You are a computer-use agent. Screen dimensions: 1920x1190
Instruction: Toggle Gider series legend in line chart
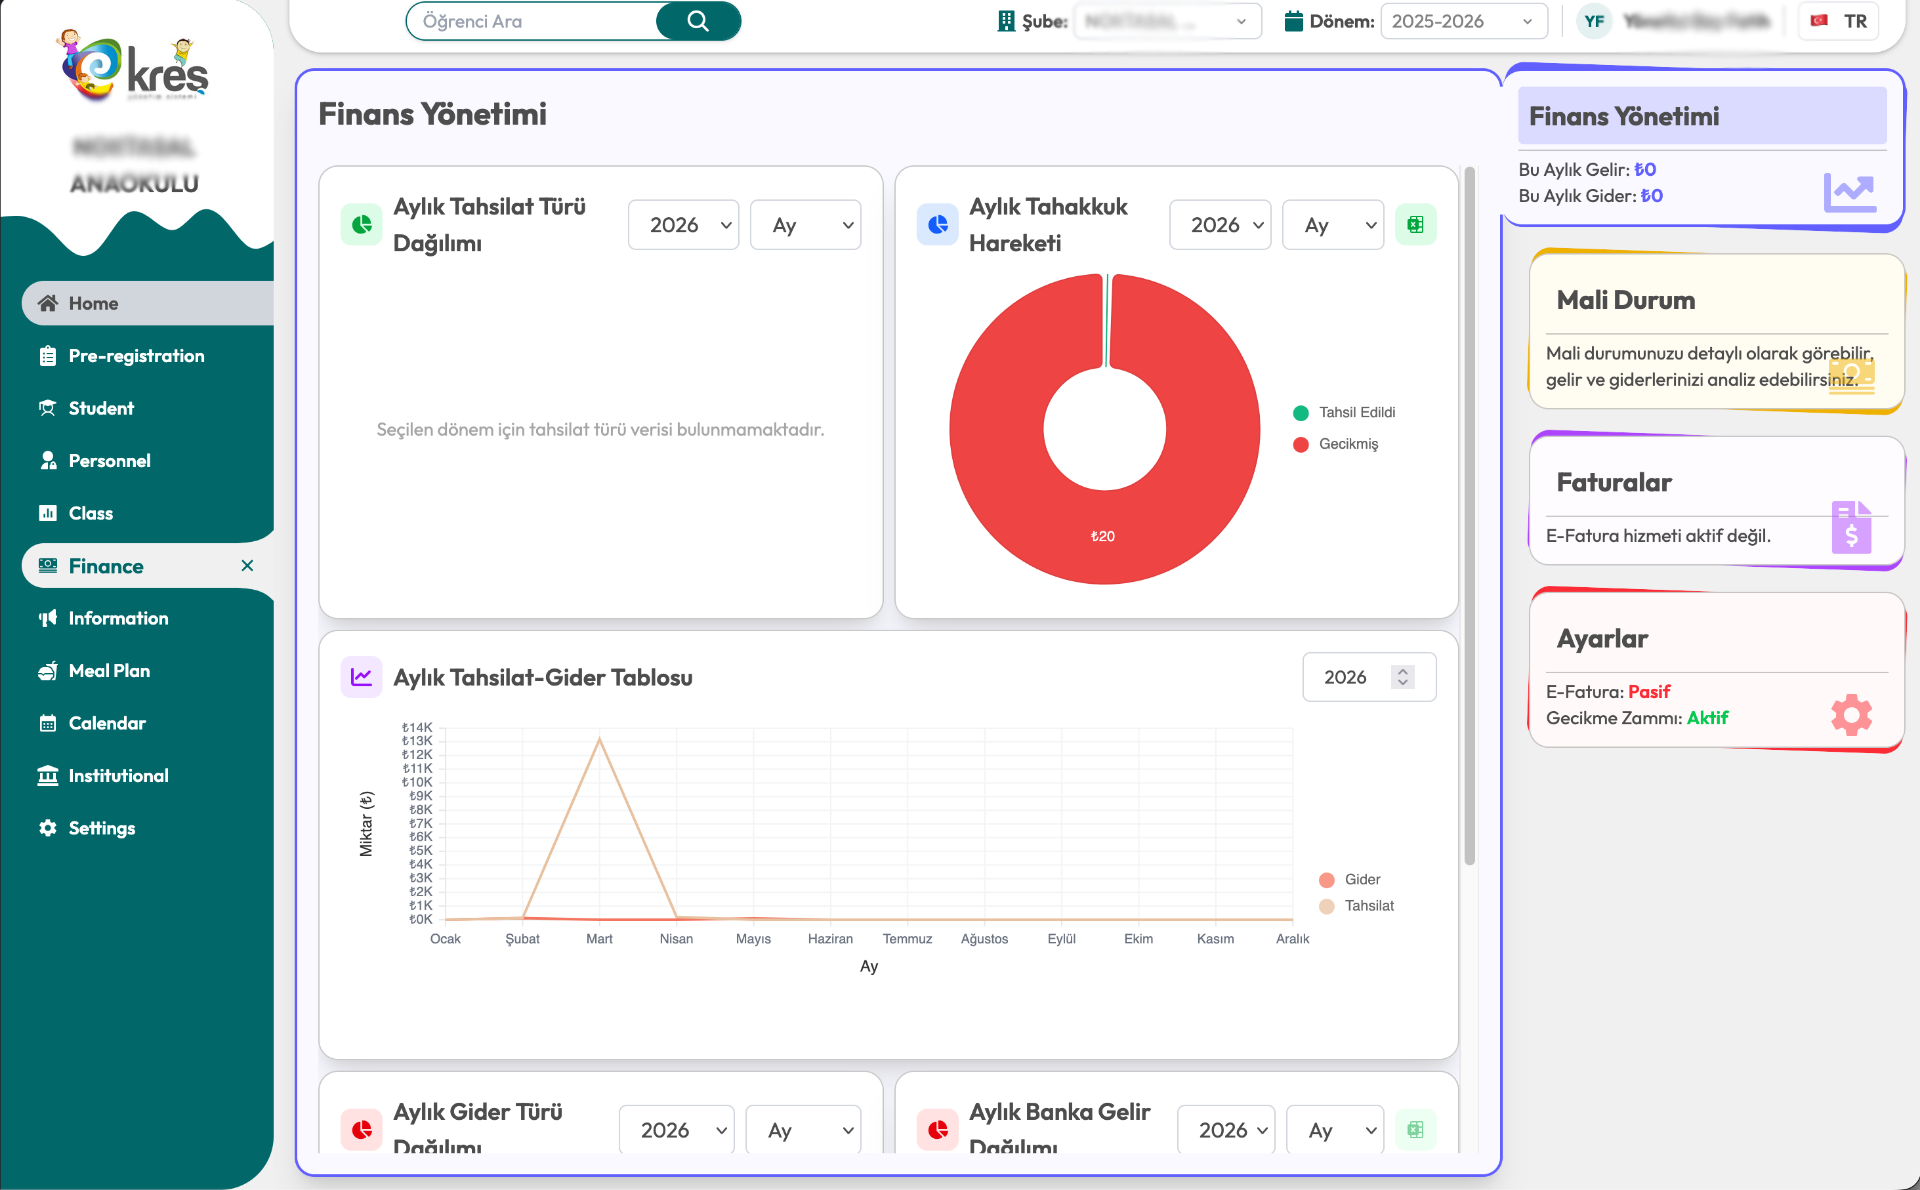pyautogui.click(x=1350, y=880)
